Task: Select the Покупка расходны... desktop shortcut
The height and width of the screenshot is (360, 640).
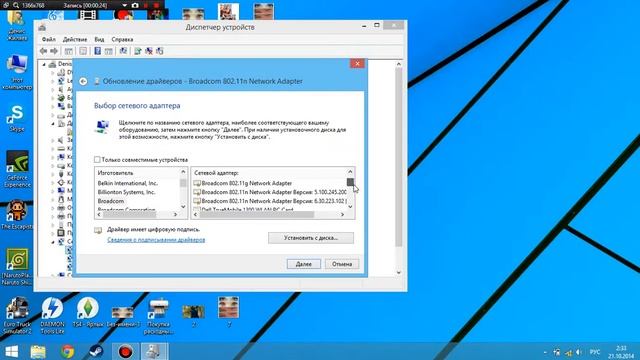Action: [x=158, y=316]
